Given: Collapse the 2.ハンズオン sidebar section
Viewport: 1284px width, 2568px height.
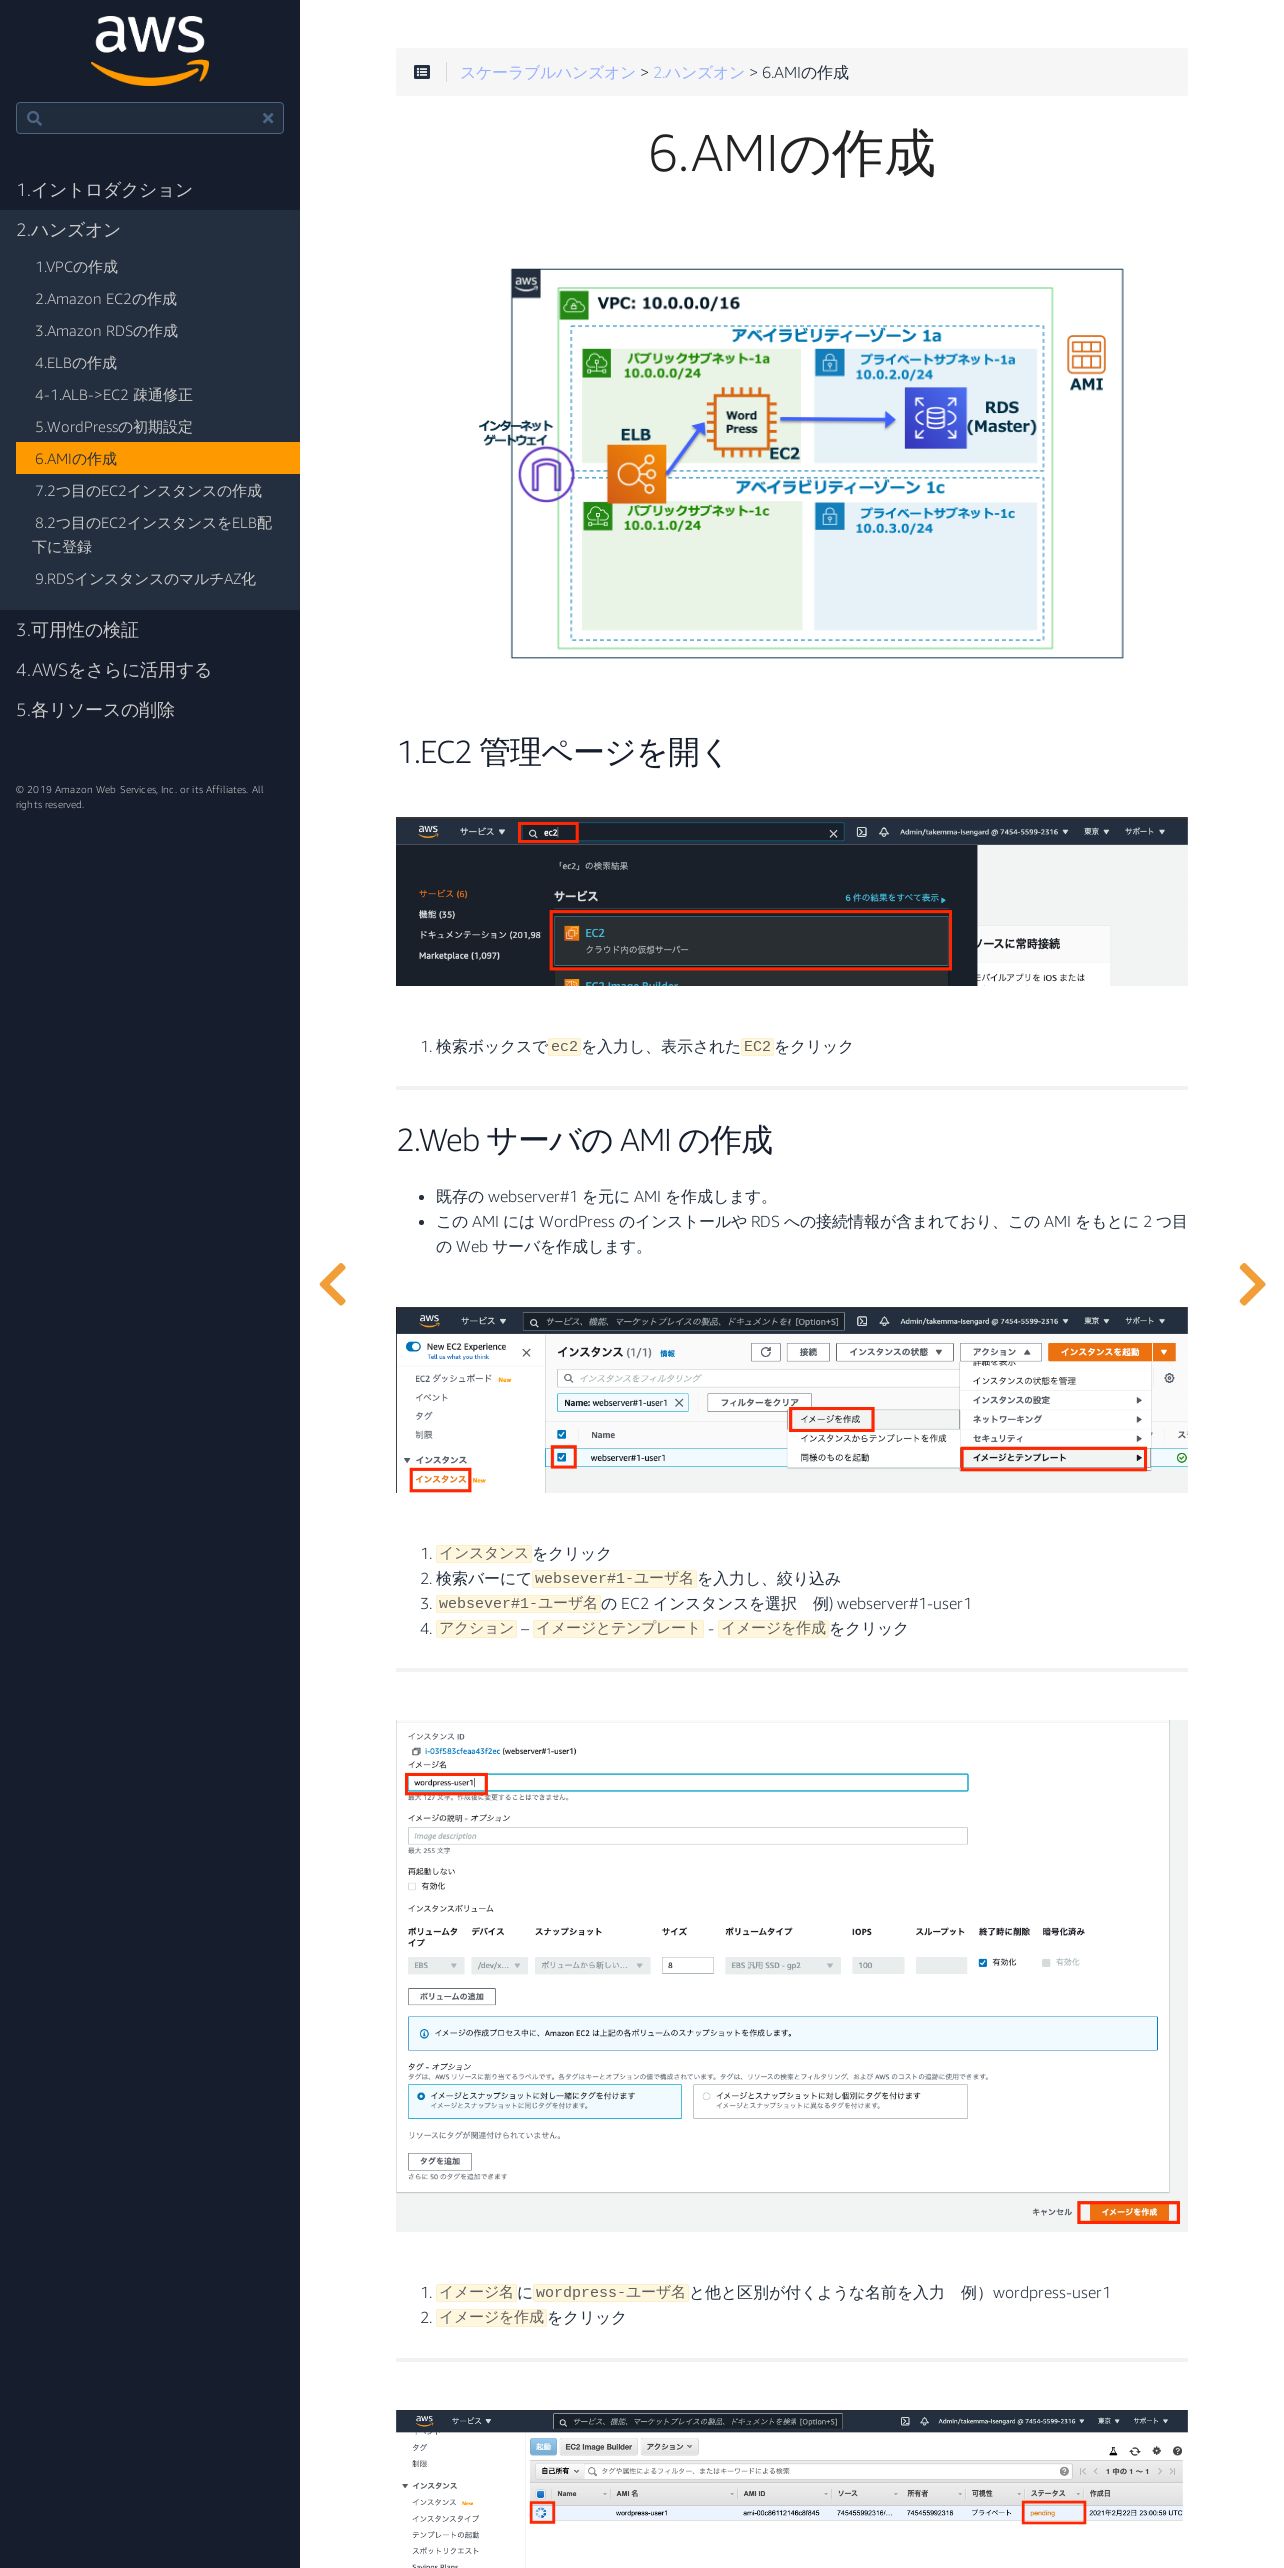Looking at the screenshot, I should click(x=150, y=230).
